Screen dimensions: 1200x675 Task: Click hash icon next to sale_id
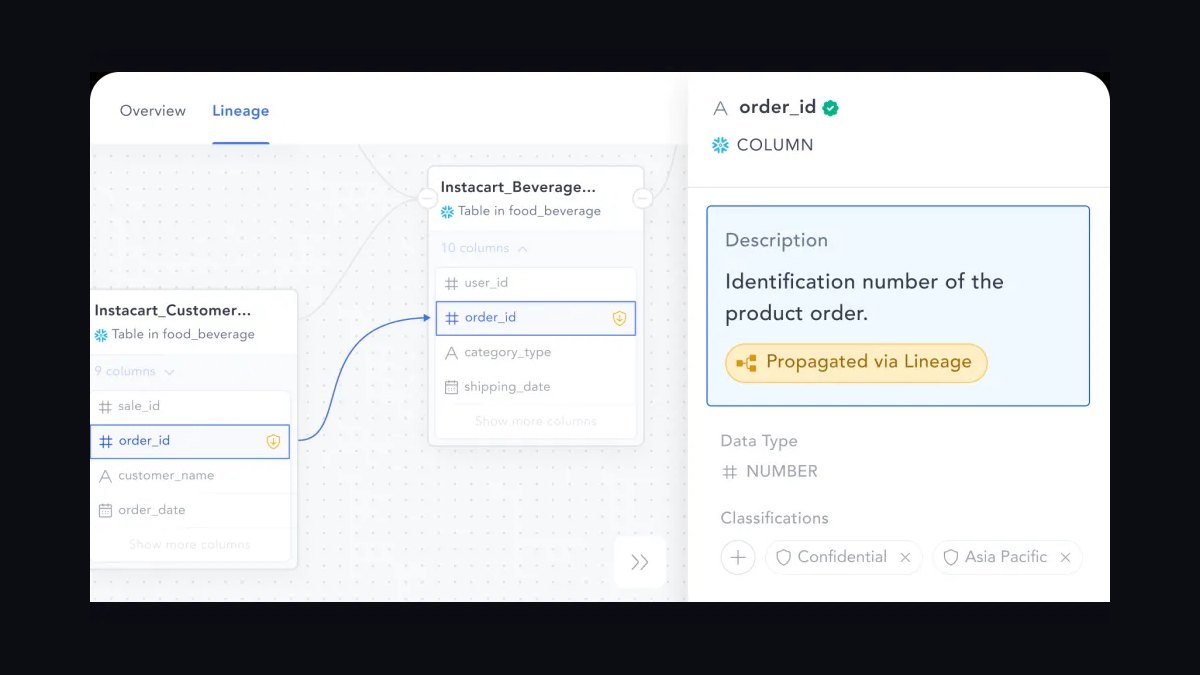click(x=106, y=406)
